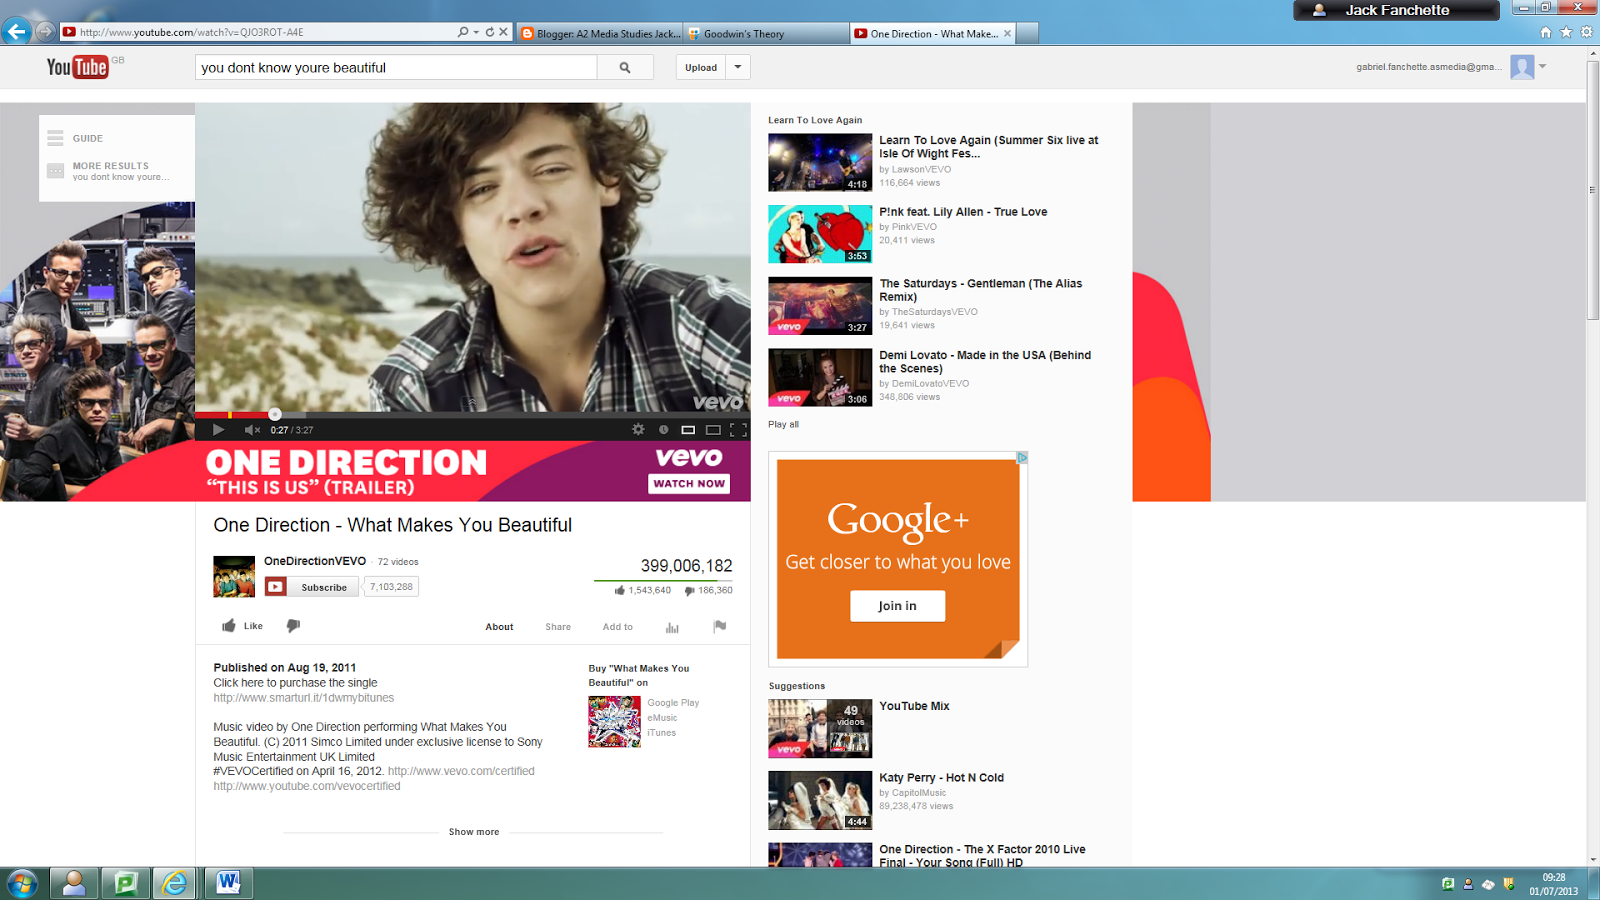
Task: Click the thumbs-up Like button
Action: (x=242, y=626)
